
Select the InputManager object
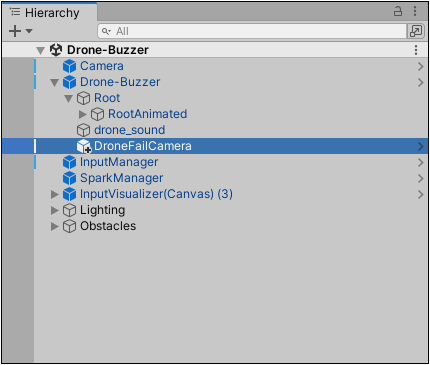pos(118,162)
